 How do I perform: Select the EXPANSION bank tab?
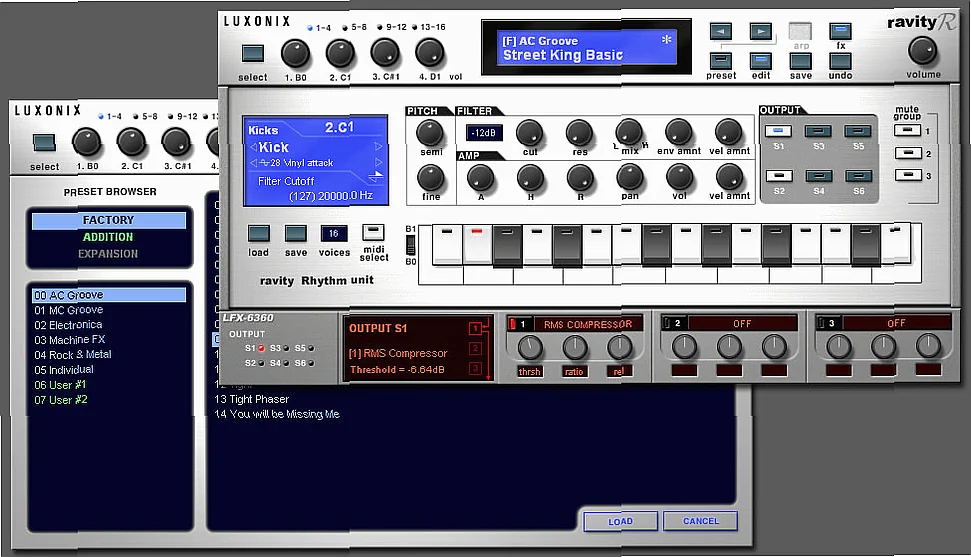(x=108, y=253)
